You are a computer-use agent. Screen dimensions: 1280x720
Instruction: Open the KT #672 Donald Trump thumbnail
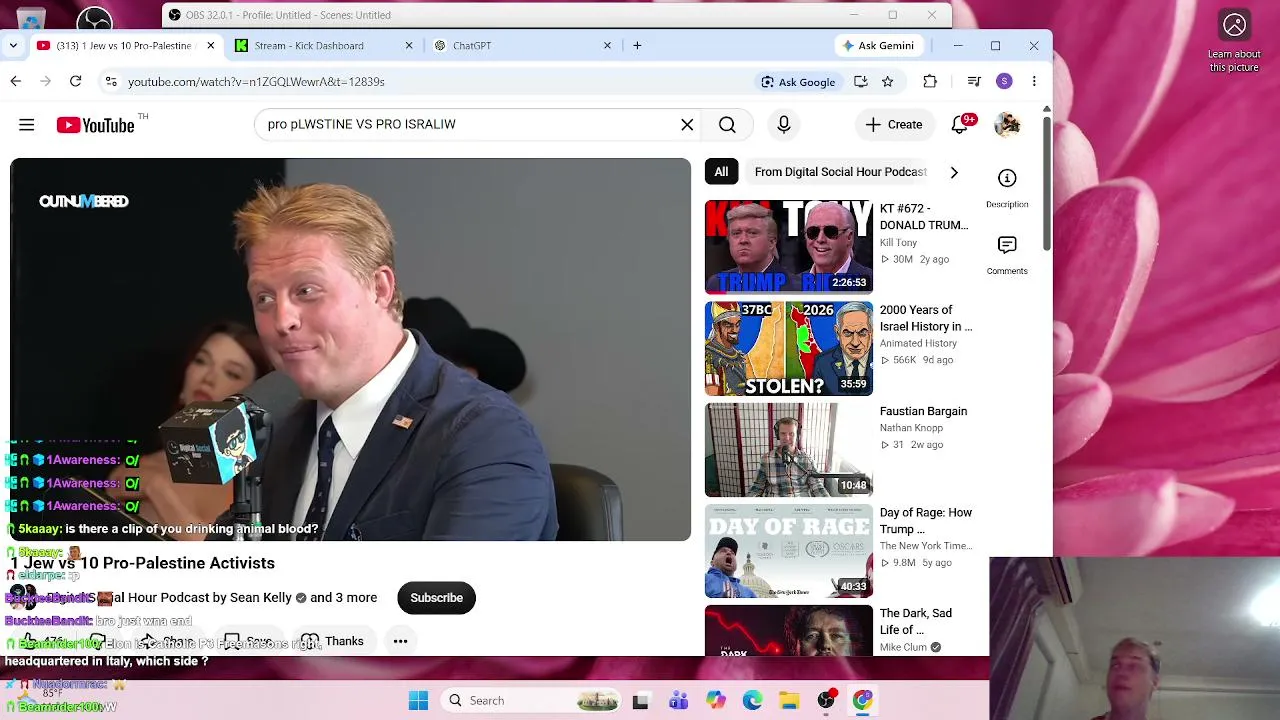pyautogui.click(x=789, y=247)
